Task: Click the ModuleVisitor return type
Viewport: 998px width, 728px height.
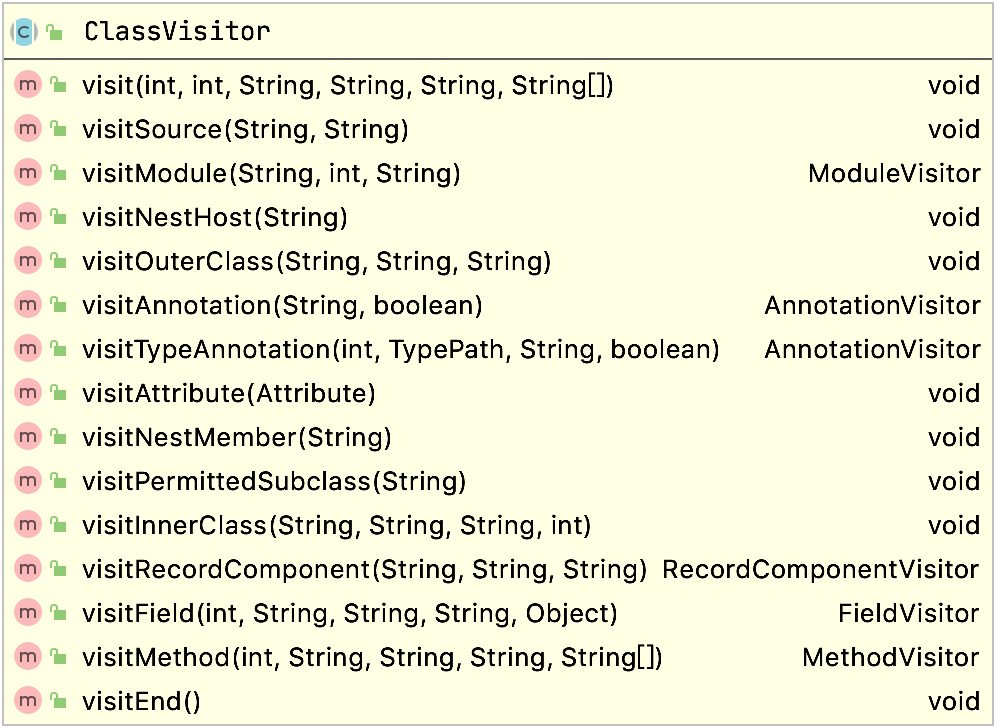Action: coord(894,173)
